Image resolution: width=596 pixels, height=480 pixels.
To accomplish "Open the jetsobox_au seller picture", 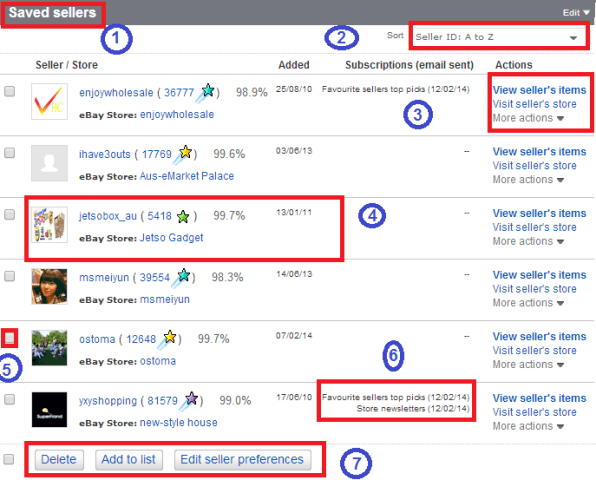I will 49,225.
